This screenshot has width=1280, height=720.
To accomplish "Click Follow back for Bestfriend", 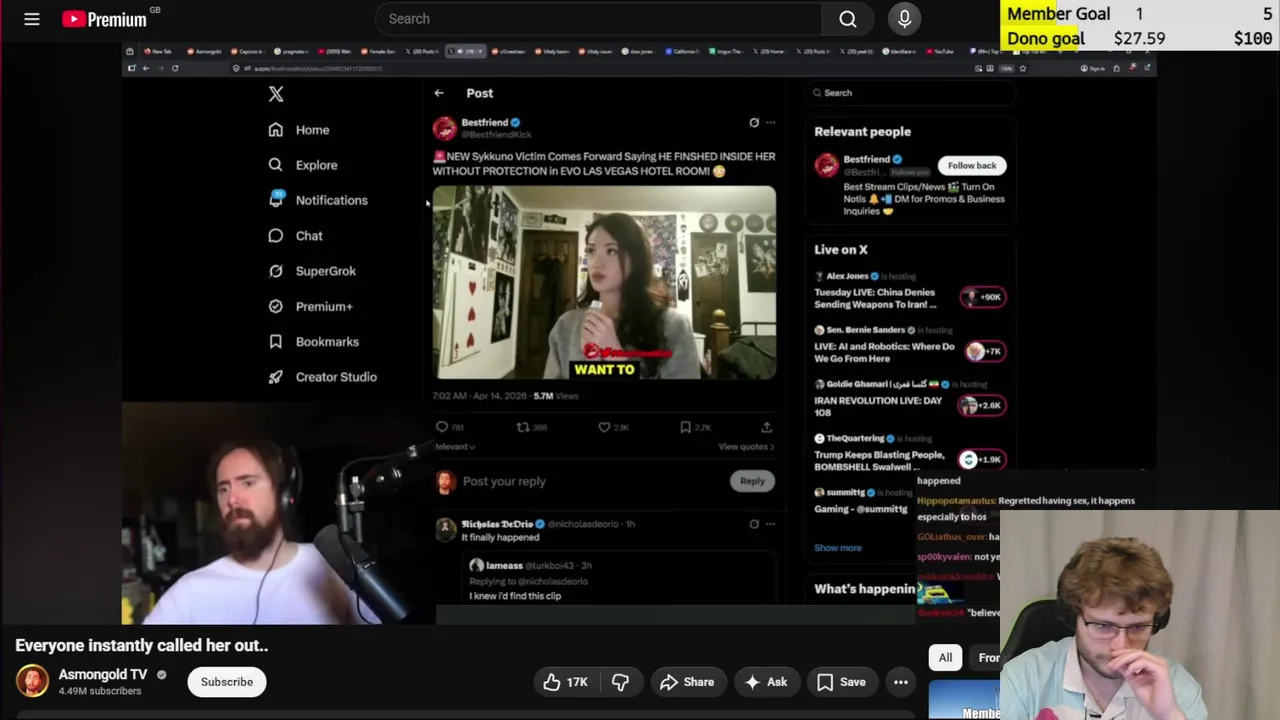I will point(972,166).
